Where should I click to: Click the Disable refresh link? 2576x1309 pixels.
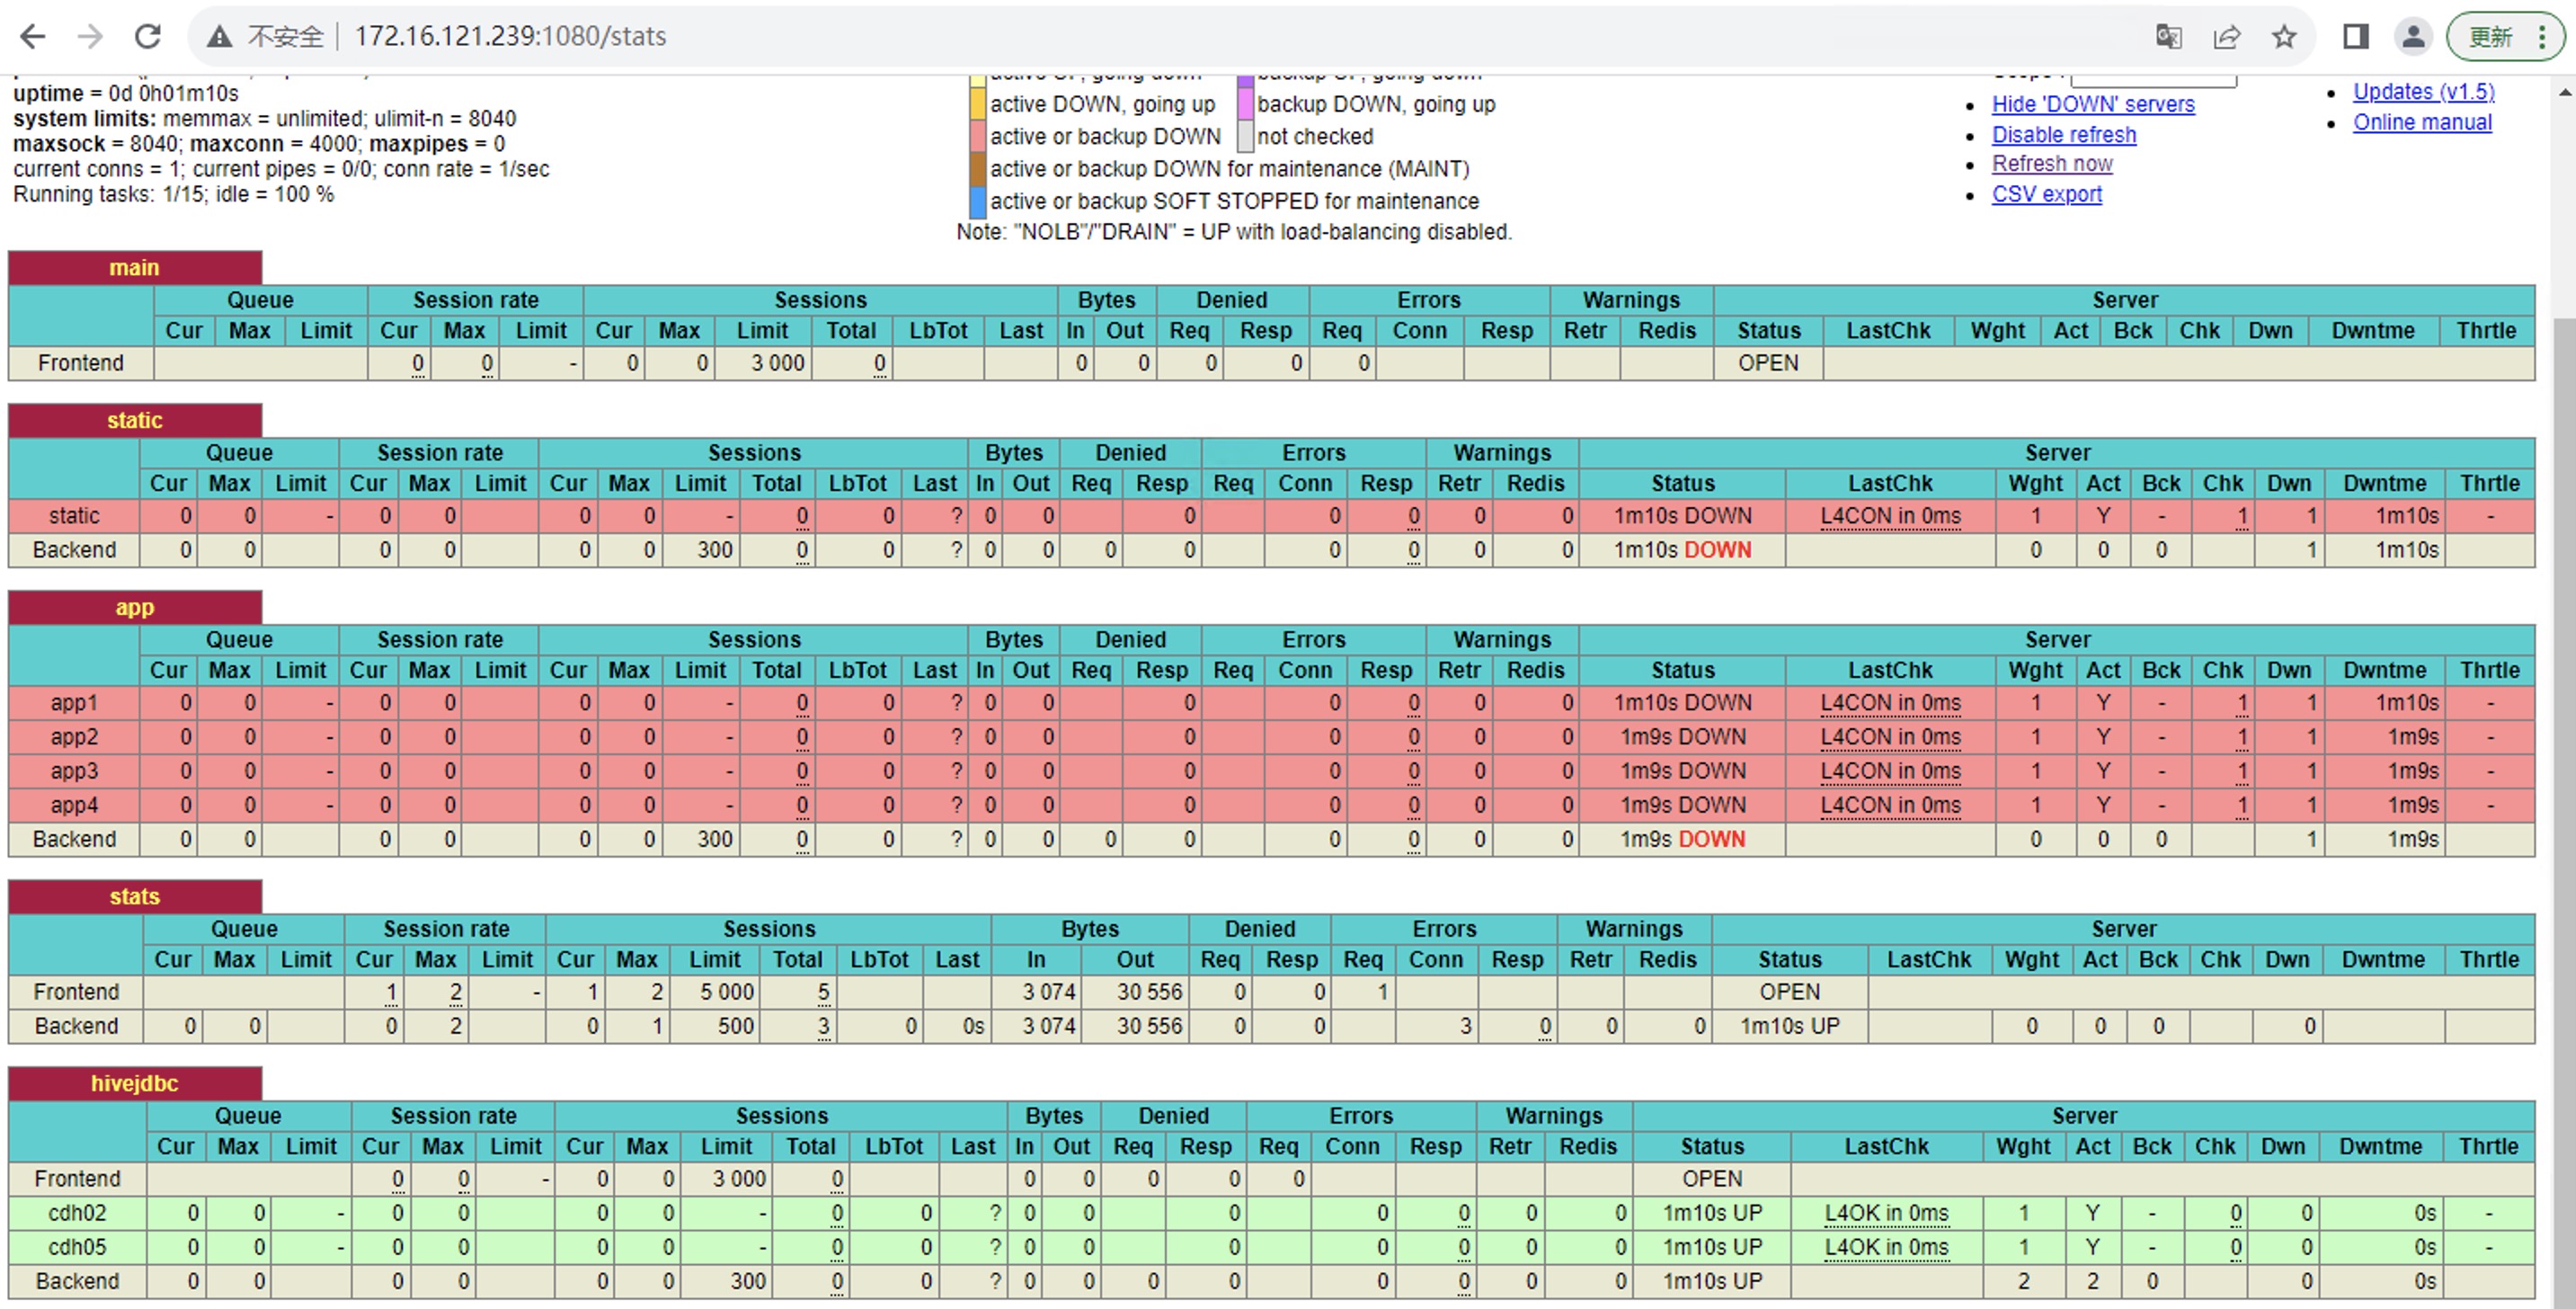[x=2064, y=134]
